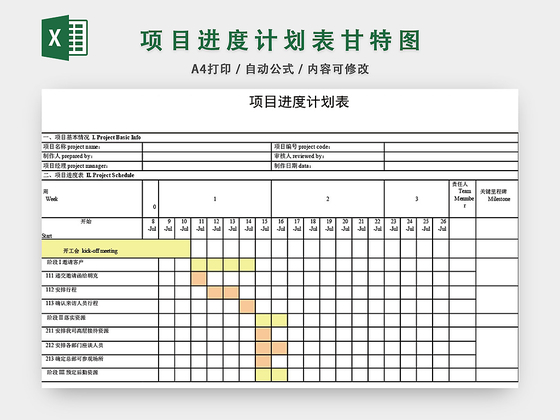This screenshot has height=420, width=560.
Task: Click orange Gantt cell in row 213
Action: [264, 361]
